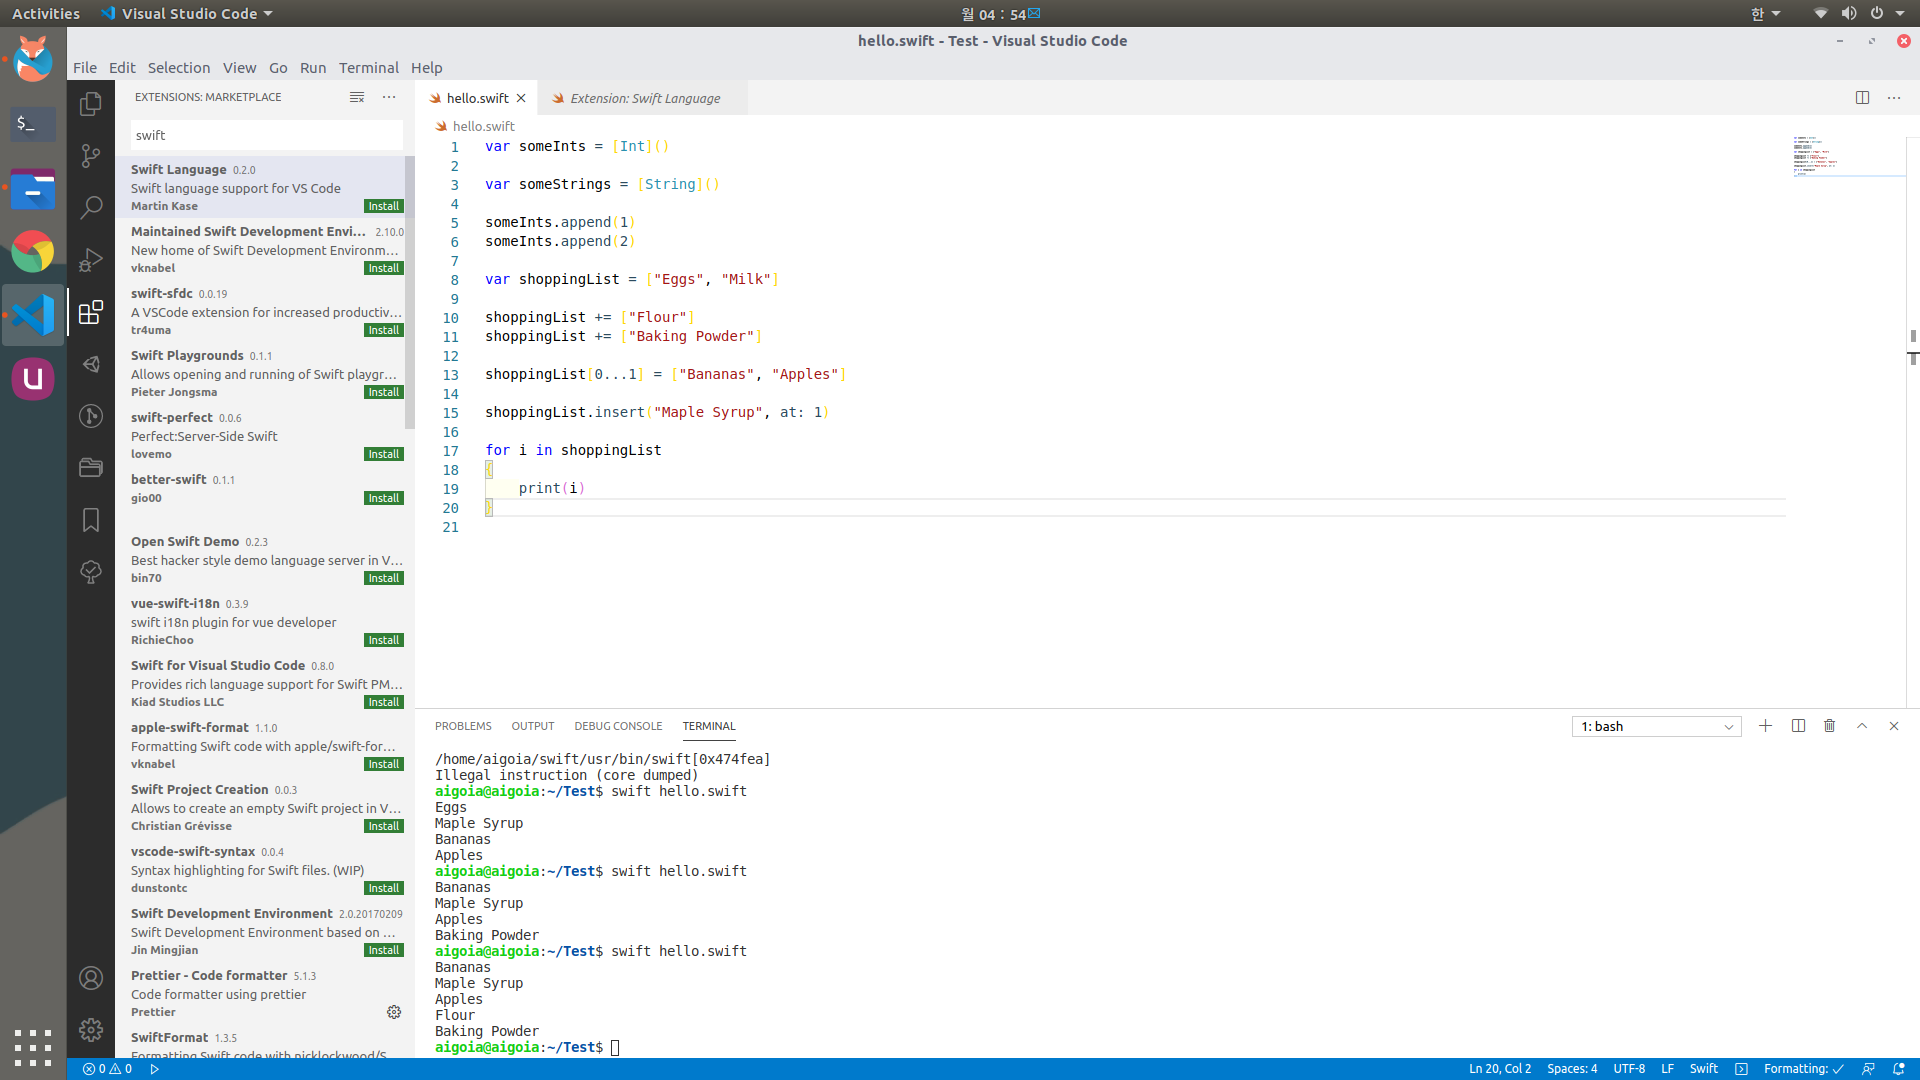Open the Accounts icon in activity bar
The height and width of the screenshot is (1080, 1920).
point(91,978)
